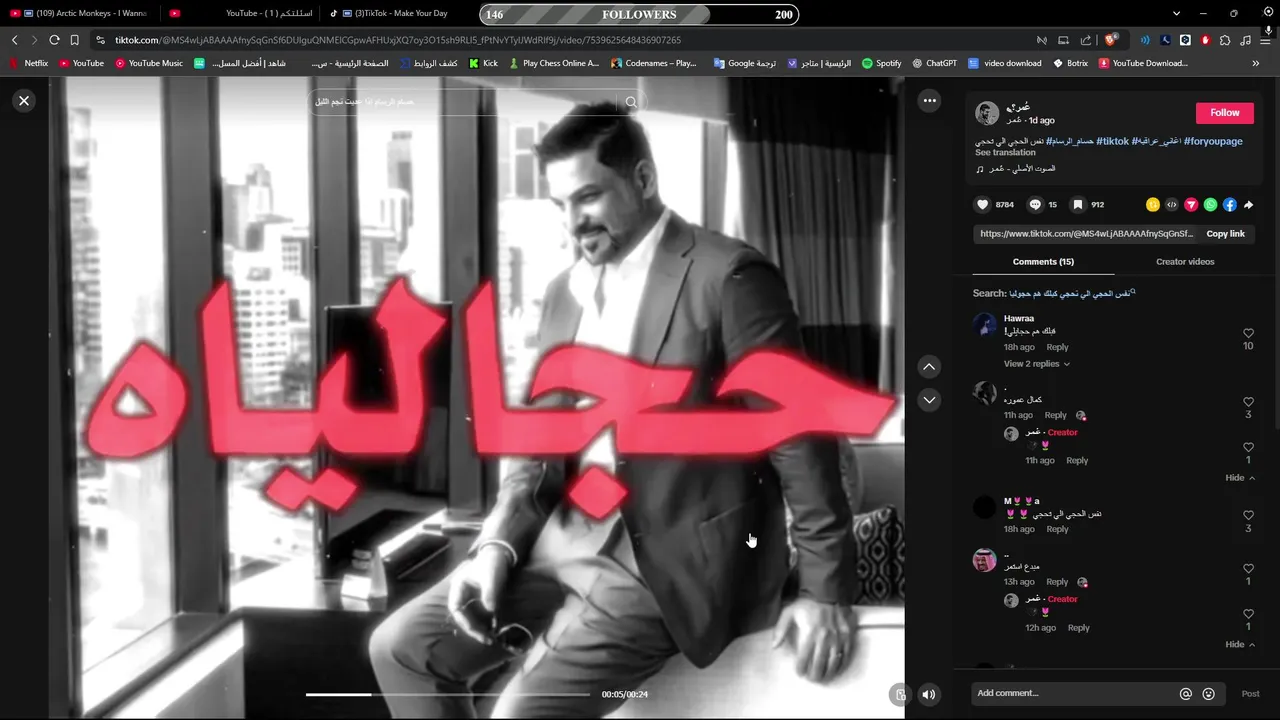This screenshot has height=720, width=1280.
Task: Toggle the picture-in-picture icon on the video
Action: tap(901, 694)
